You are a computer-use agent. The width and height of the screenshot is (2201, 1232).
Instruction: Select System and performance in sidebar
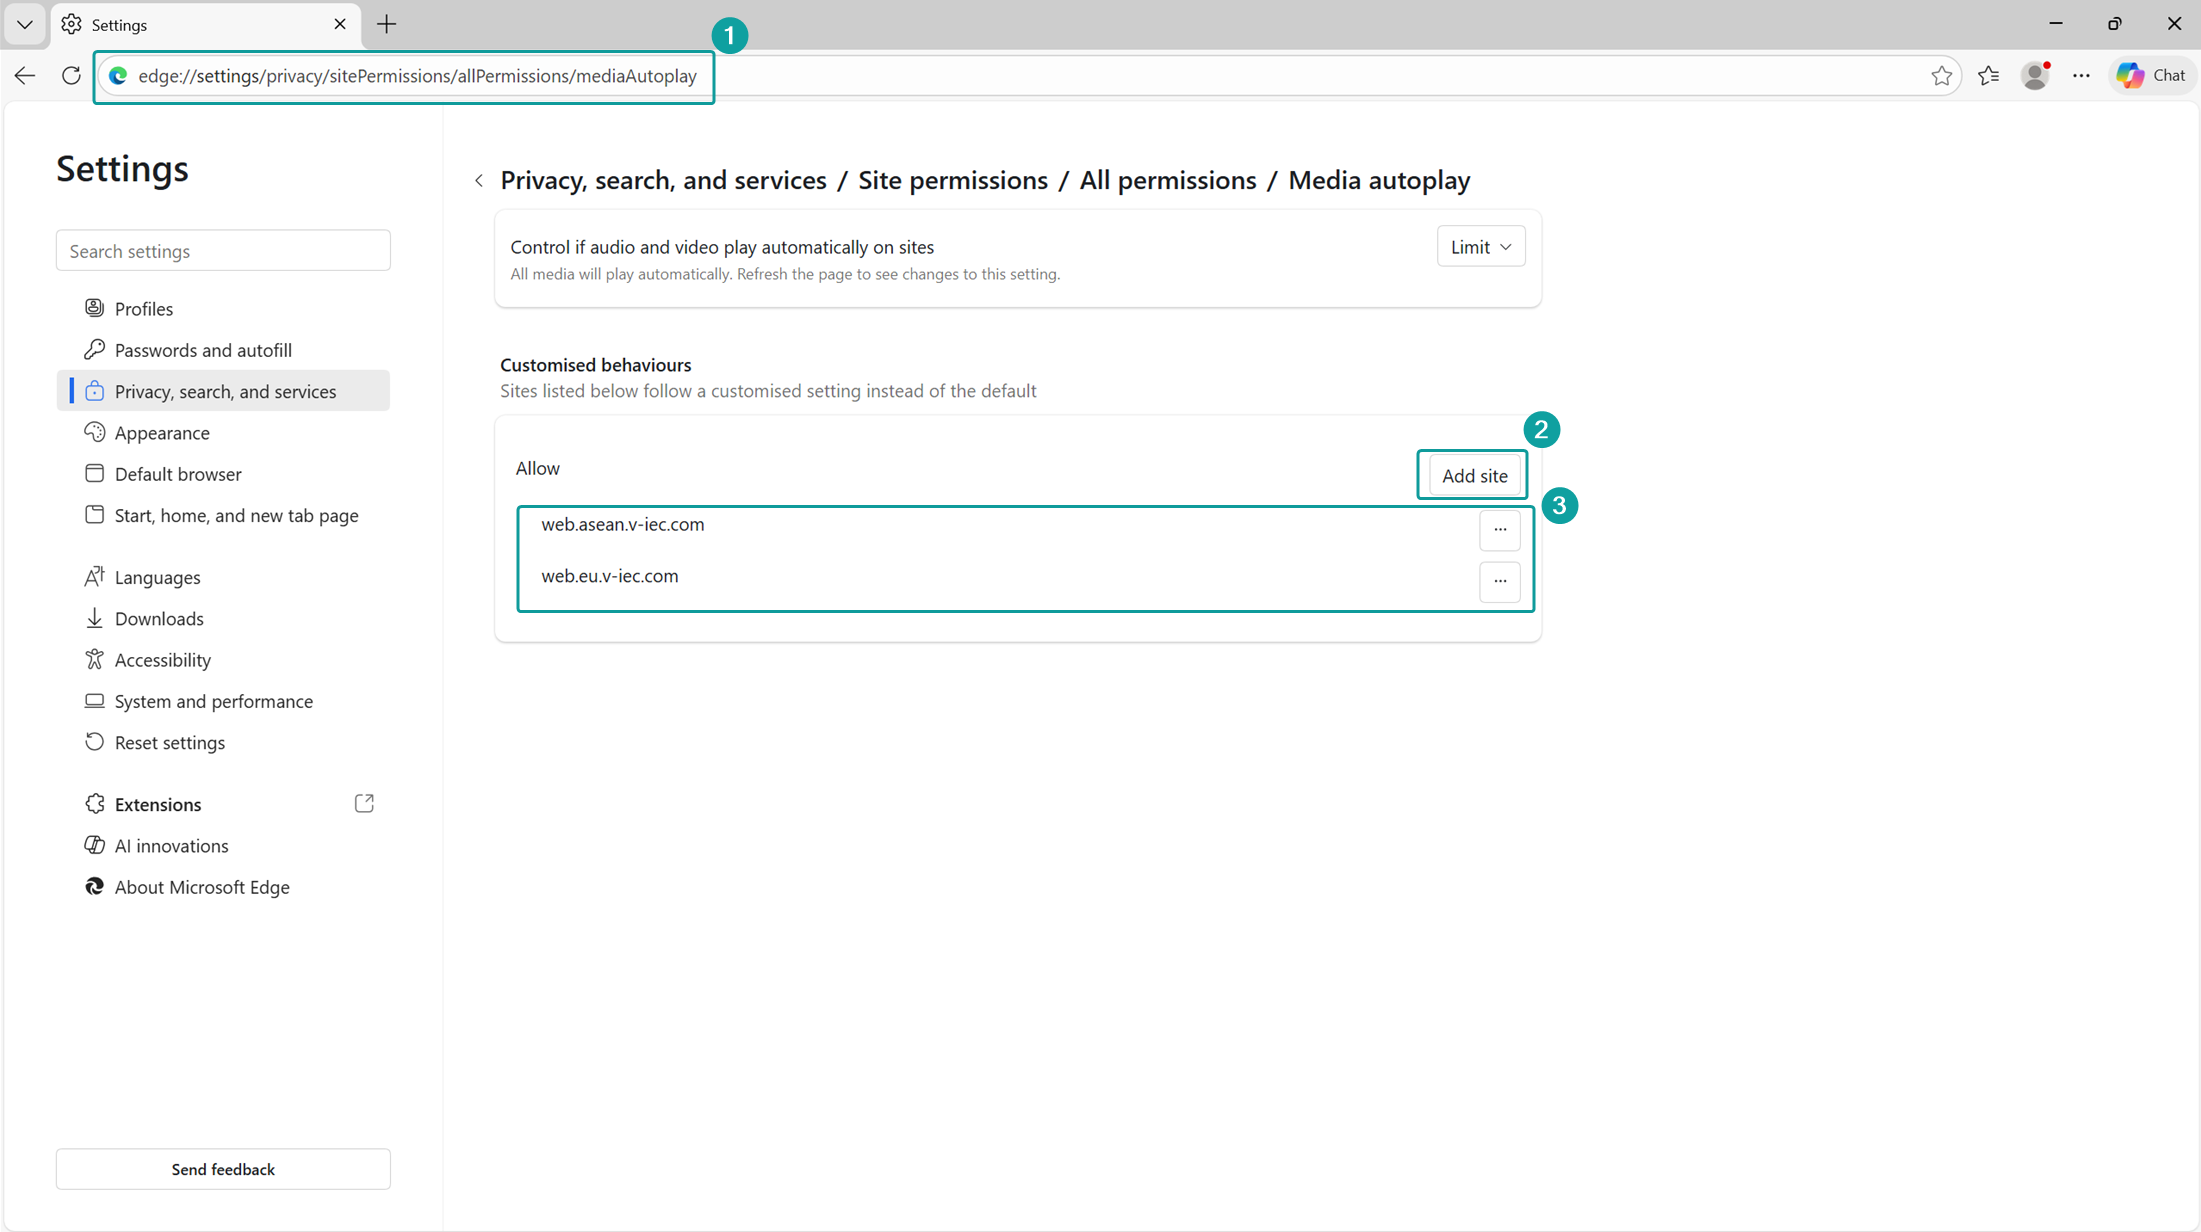pos(213,701)
